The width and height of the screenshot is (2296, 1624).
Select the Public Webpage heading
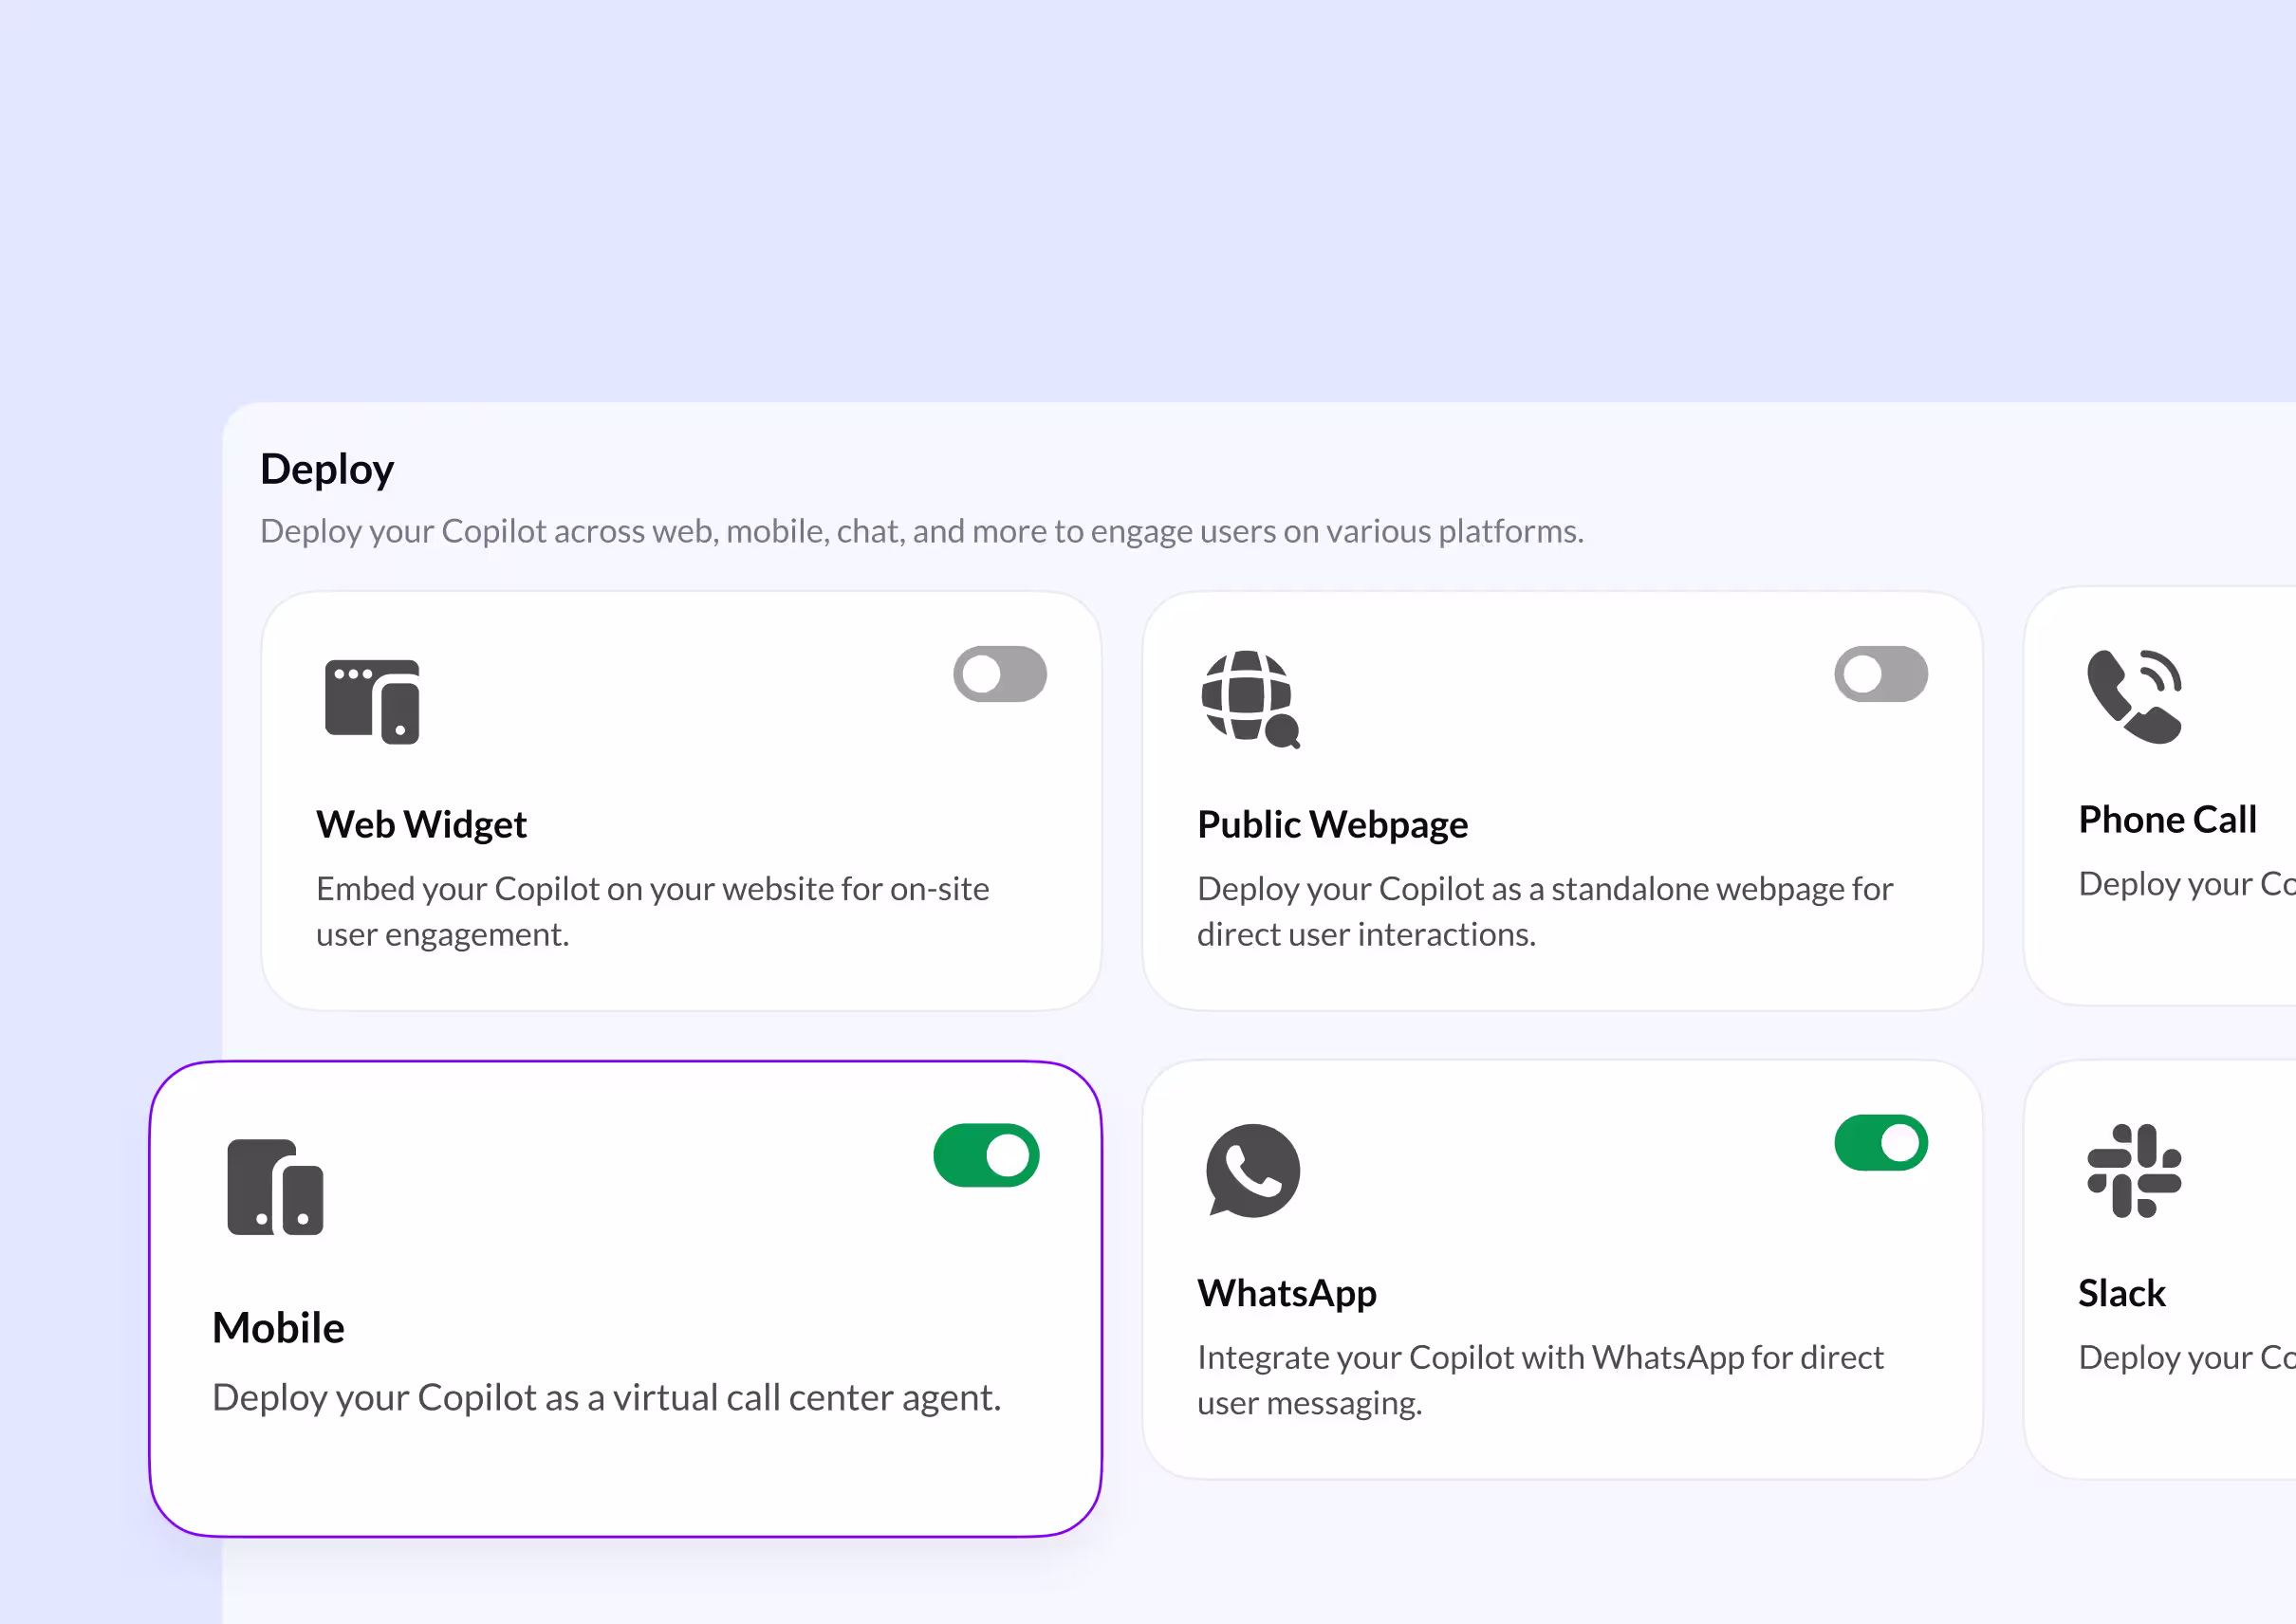[x=1332, y=824]
